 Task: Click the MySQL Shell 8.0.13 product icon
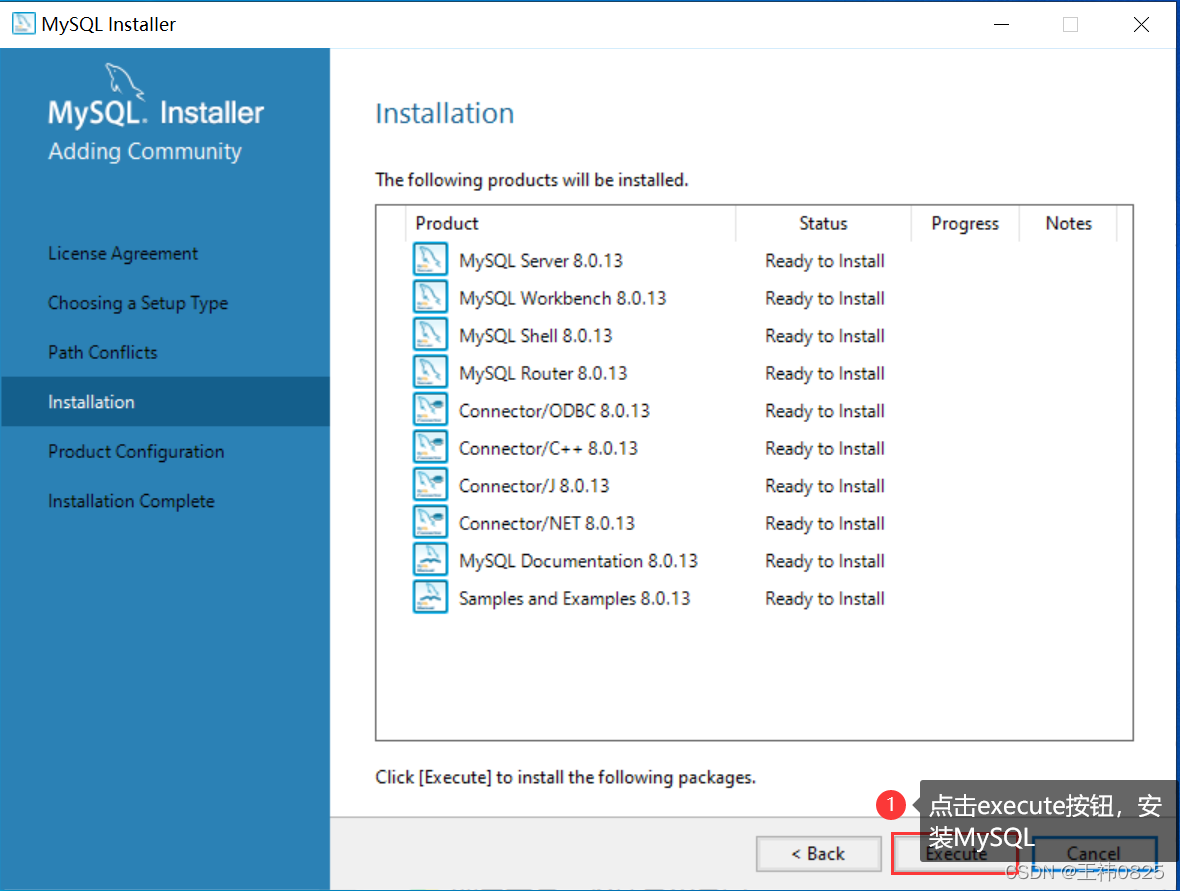tap(430, 334)
